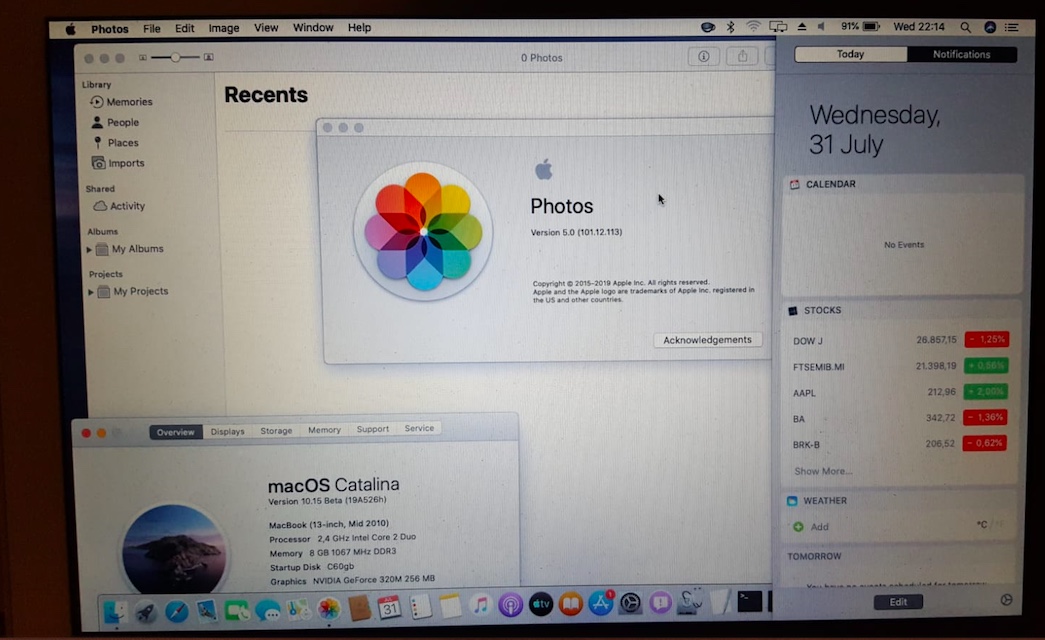
Task: Click the DOW J stock row
Action: (x=900, y=340)
